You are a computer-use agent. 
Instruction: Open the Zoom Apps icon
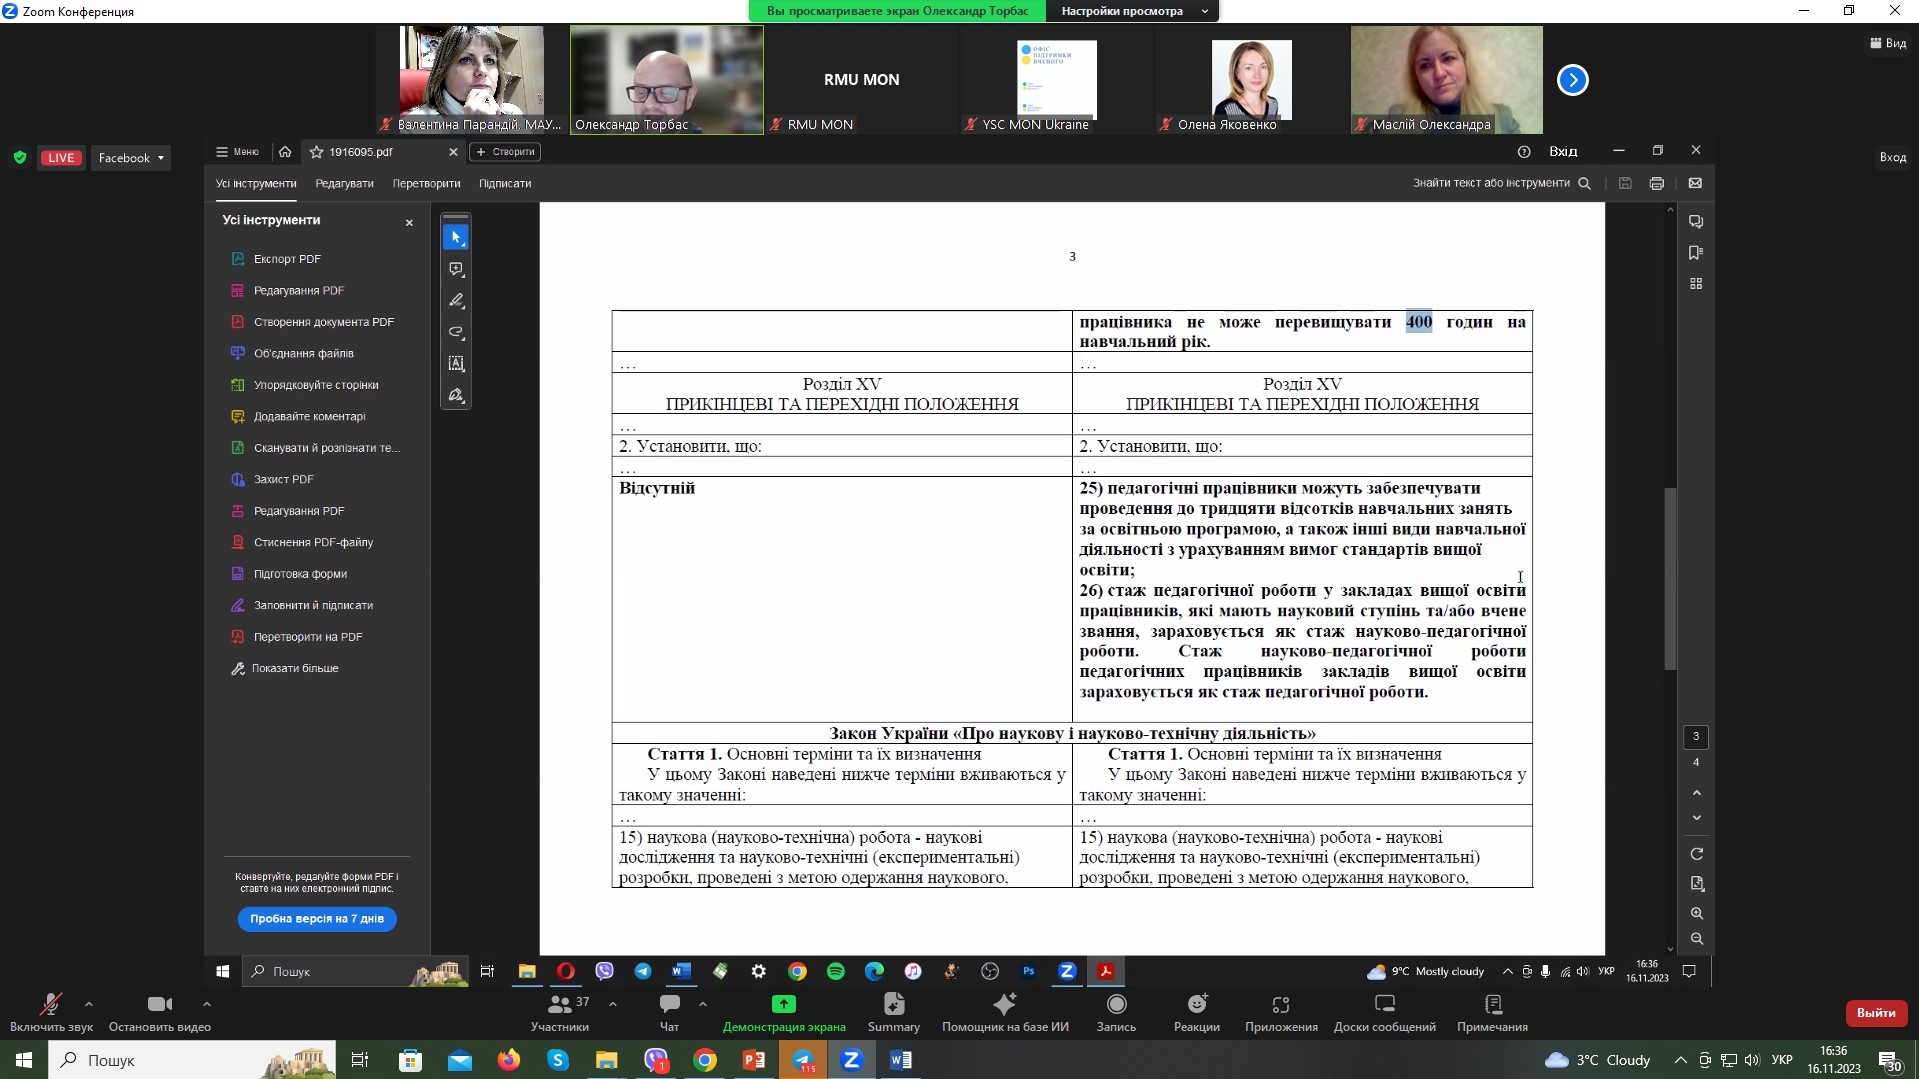click(x=1280, y=1005)
